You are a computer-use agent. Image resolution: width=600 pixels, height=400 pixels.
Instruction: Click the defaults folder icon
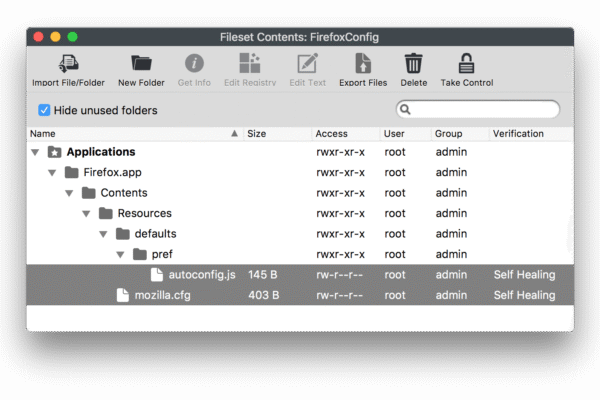[x=122, y=234]
